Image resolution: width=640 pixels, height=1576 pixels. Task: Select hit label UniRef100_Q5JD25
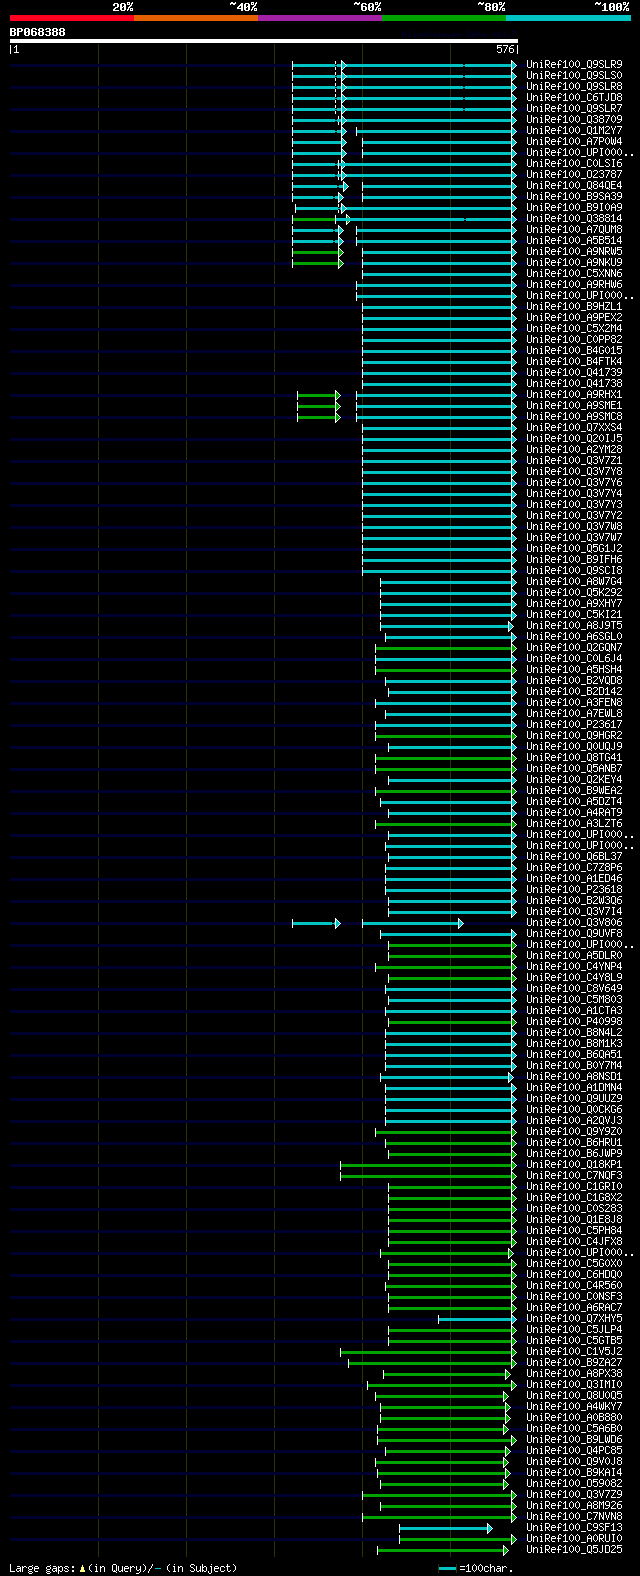click(574, 1549)
